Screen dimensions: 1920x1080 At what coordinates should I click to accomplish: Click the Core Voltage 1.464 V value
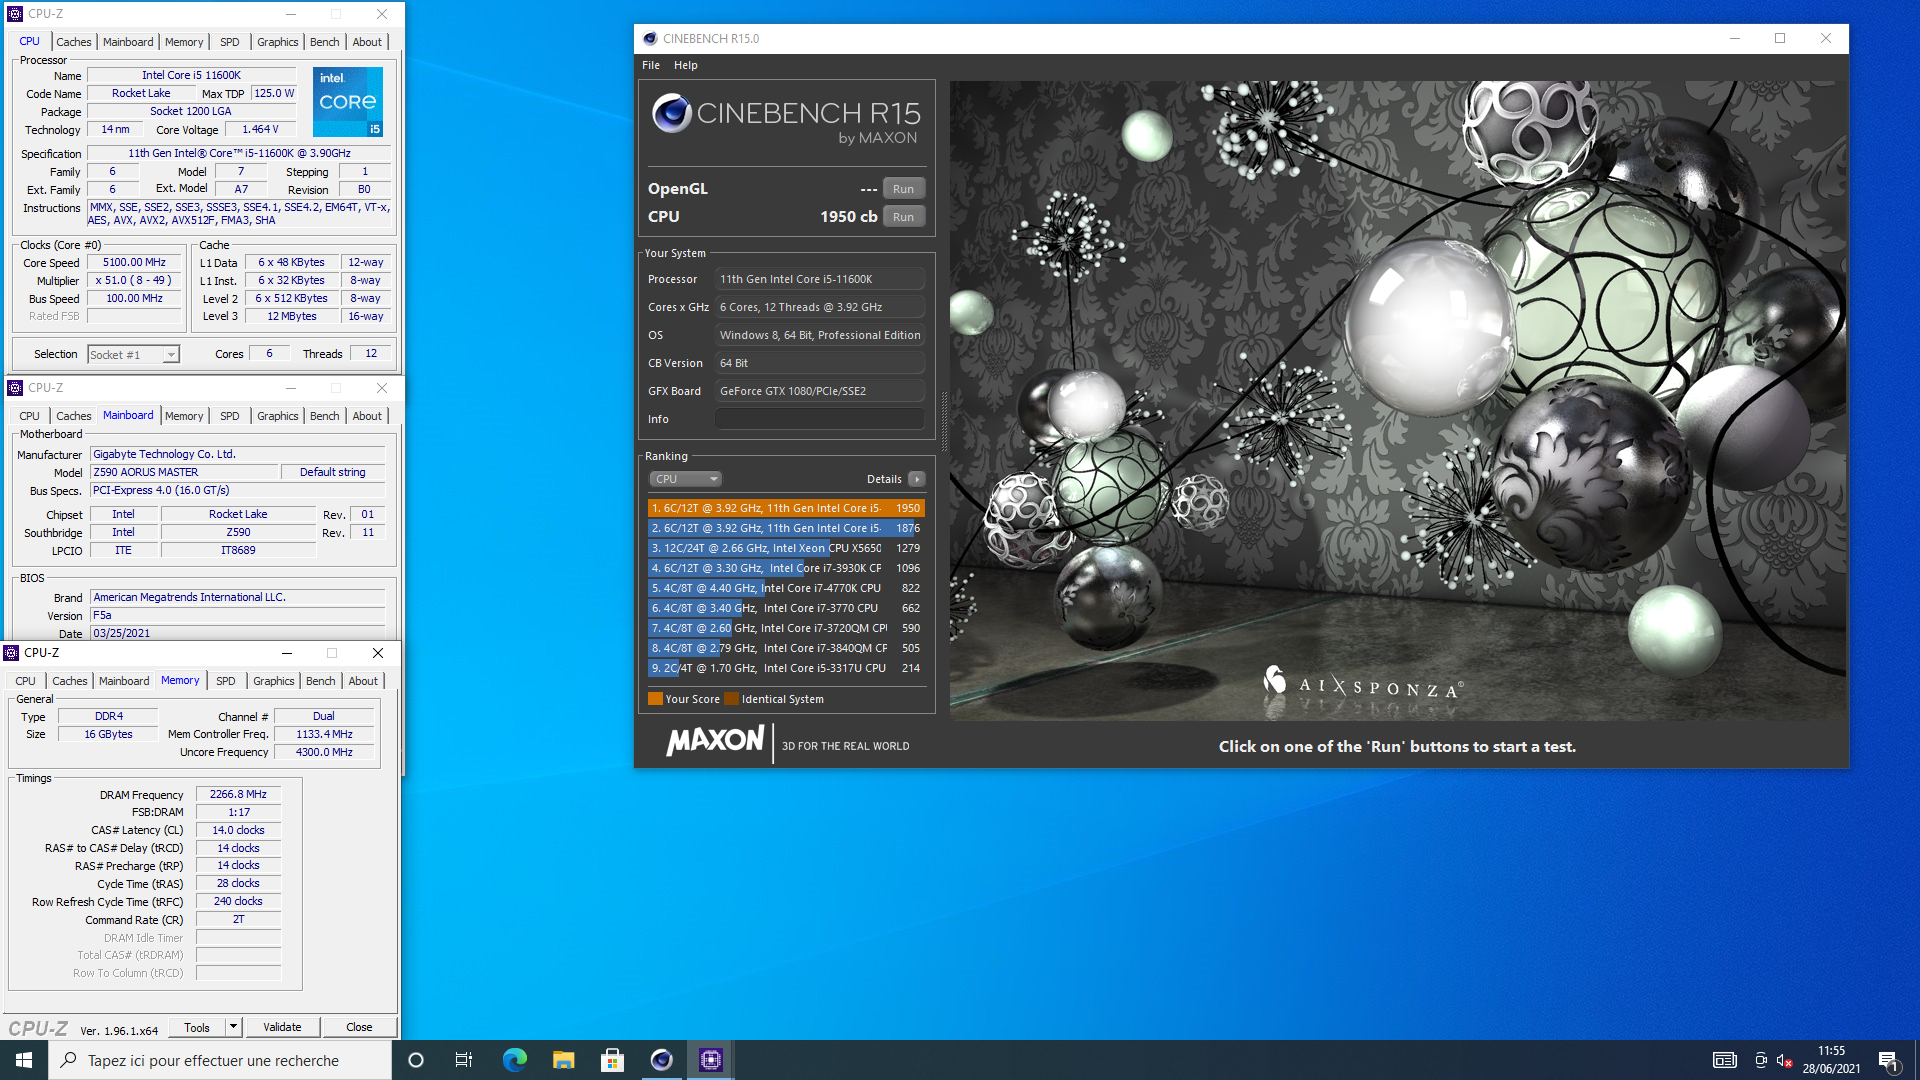260,130
